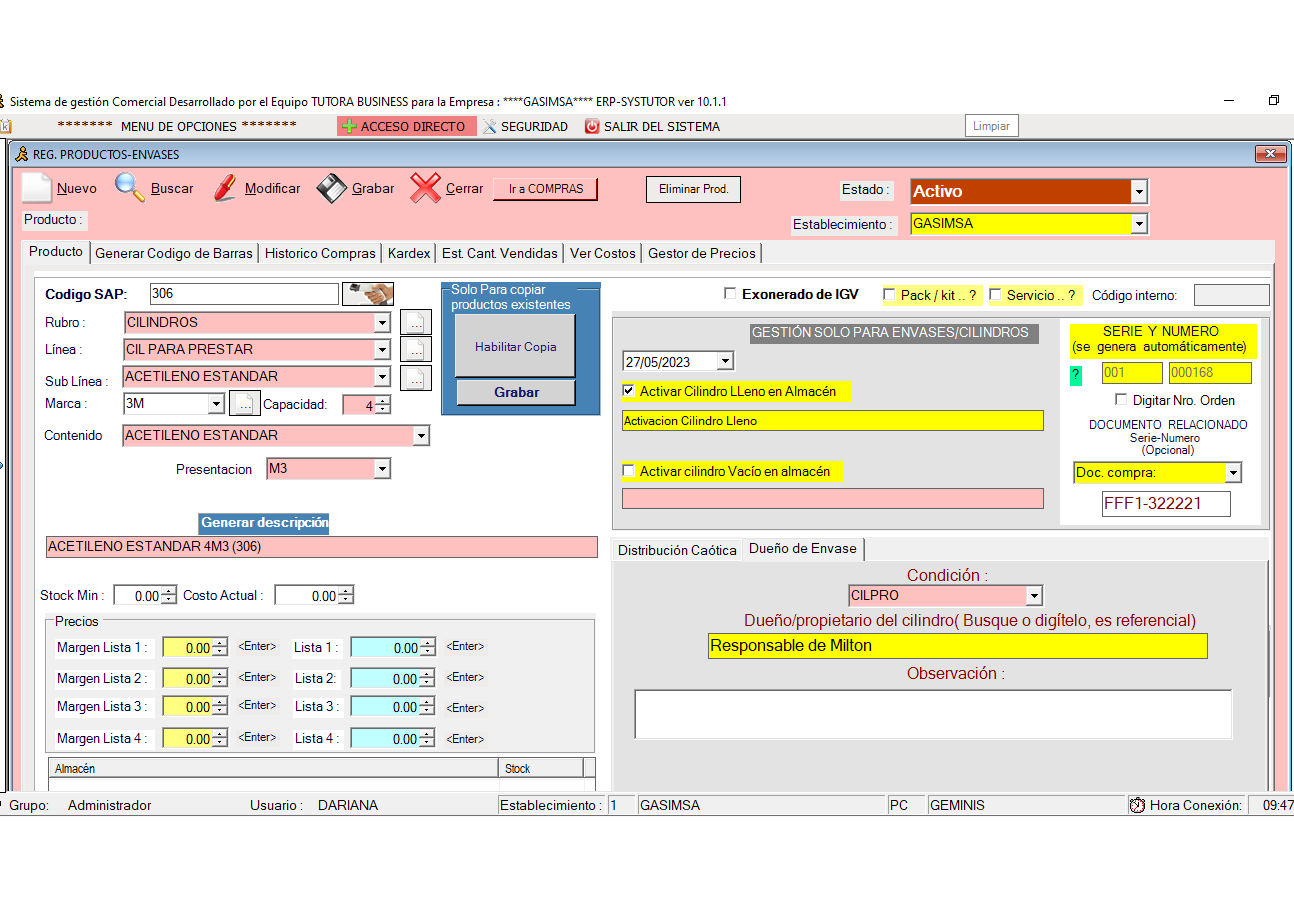Open the Marca 3M dropdown
The image size is (1294, 914).
coord(216,404)
